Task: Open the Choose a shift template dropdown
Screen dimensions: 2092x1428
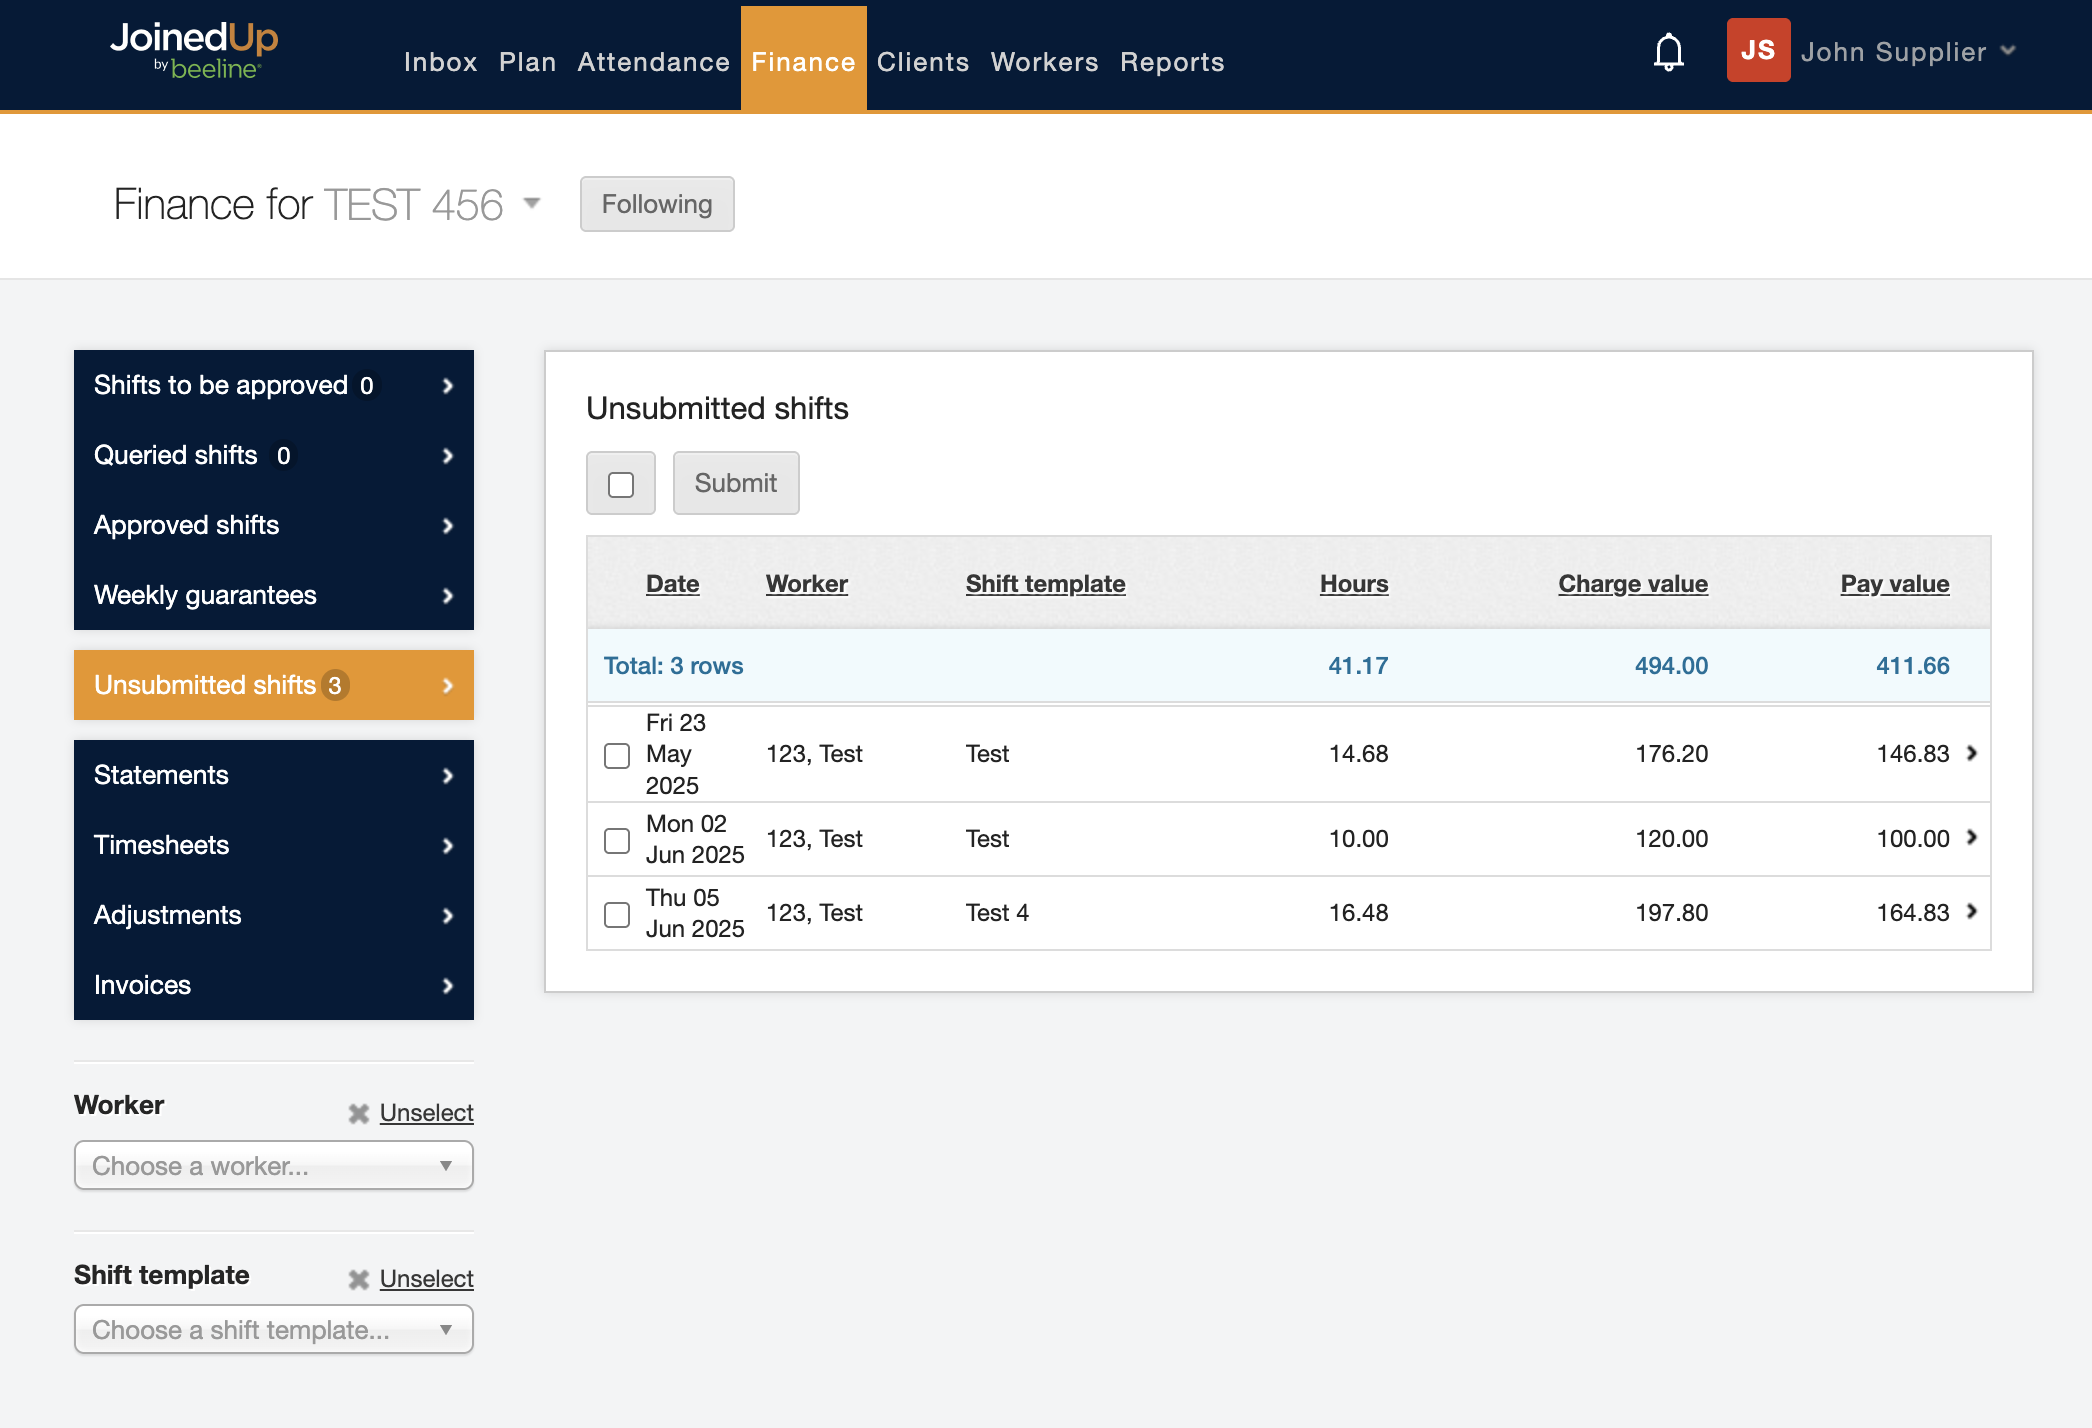Action: pos(273,1330)
